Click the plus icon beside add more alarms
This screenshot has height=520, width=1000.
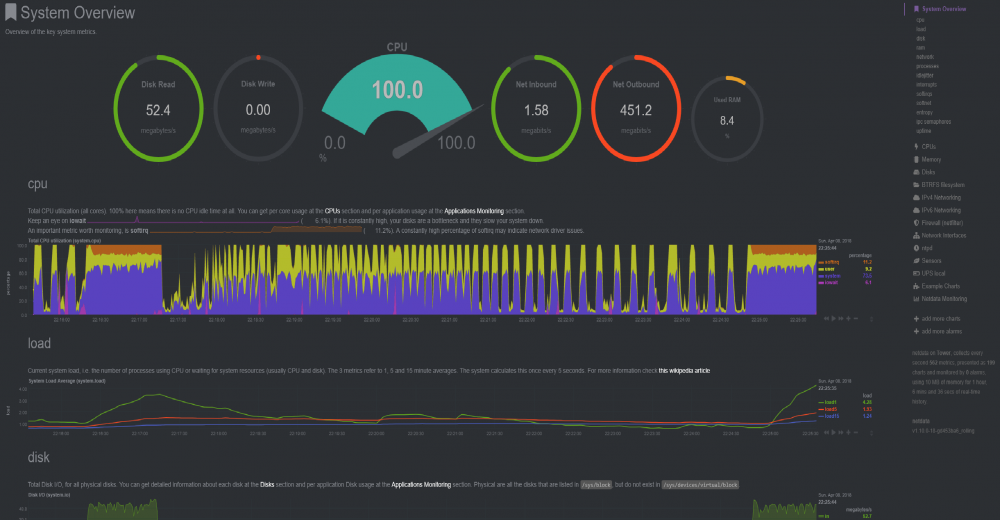916,332
